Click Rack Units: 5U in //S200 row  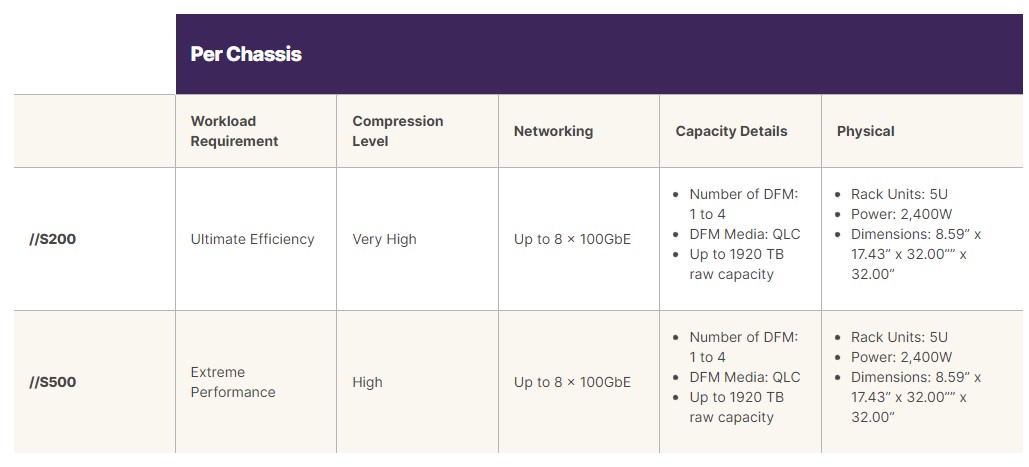point(899,194)
